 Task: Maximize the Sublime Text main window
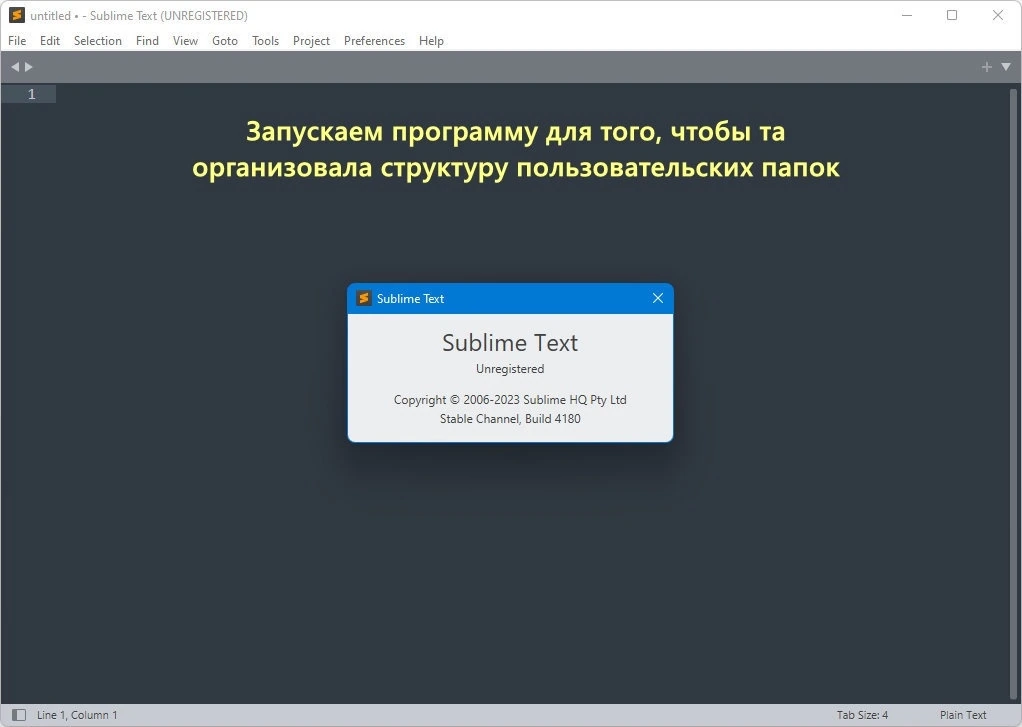(x=952, y=15)
